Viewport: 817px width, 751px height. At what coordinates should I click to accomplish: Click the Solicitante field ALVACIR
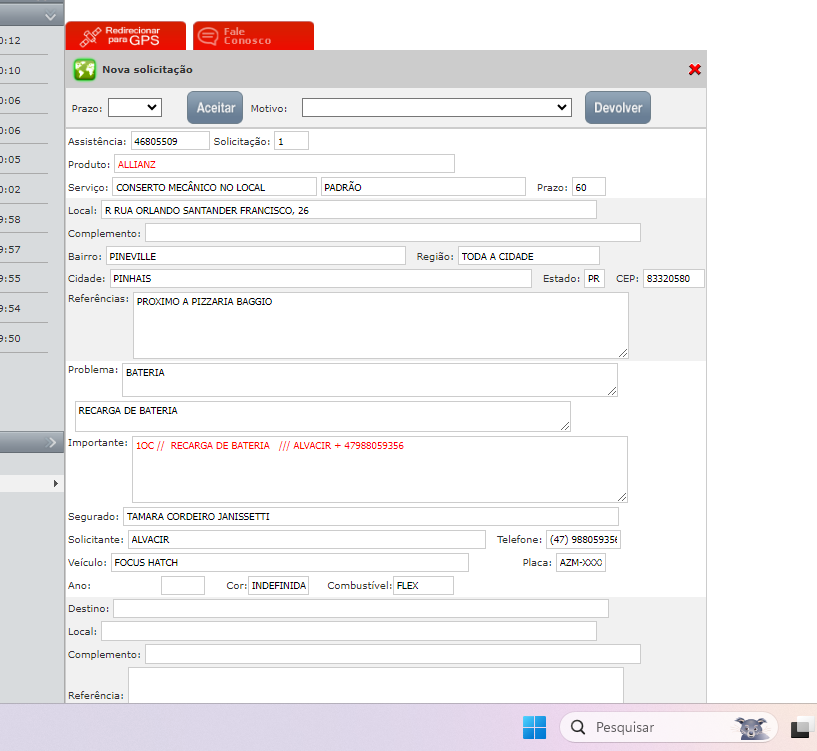pos(307,539)
